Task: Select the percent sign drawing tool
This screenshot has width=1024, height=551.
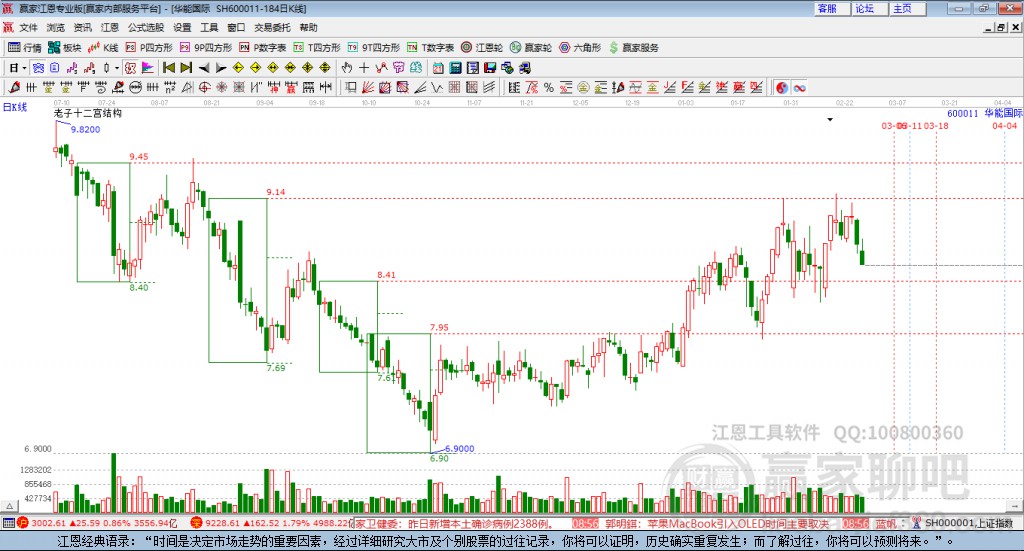Action: tap(549, 87)
